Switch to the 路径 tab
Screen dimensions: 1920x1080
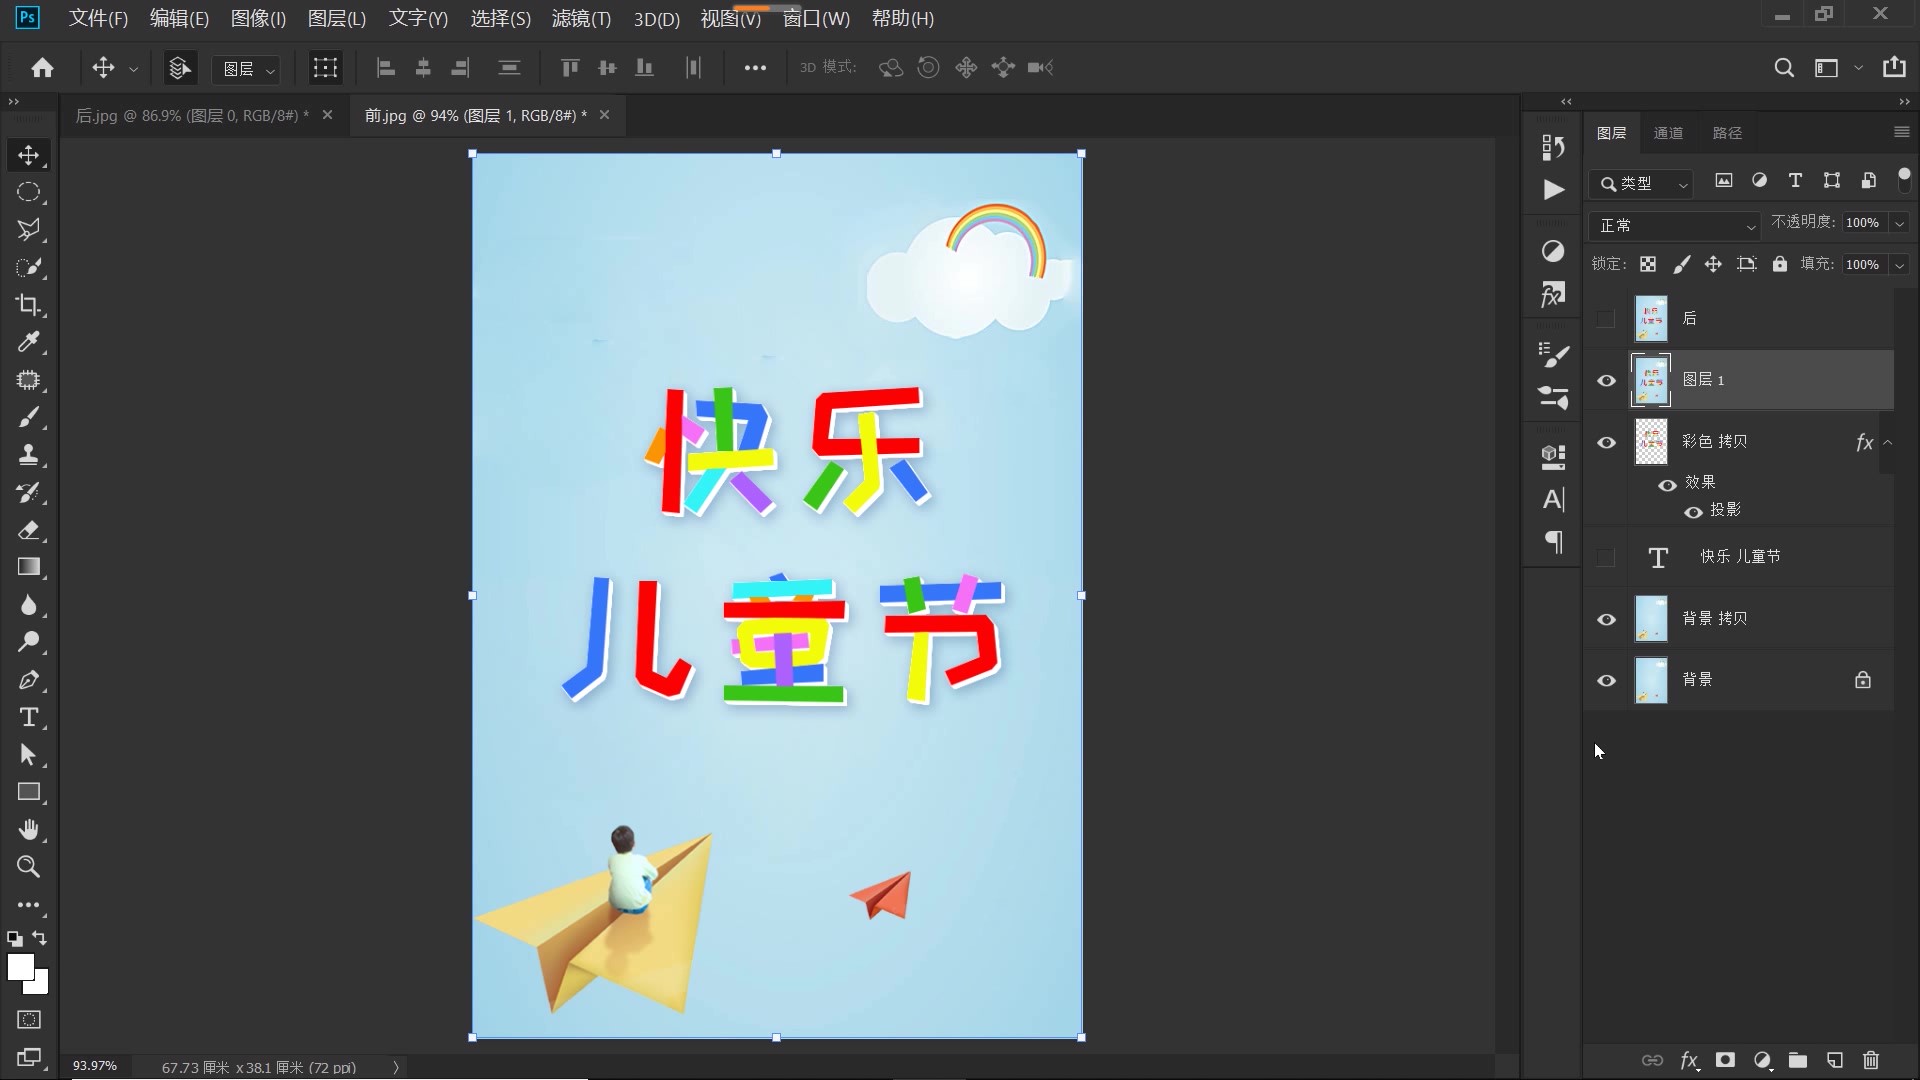point(1727,133)
